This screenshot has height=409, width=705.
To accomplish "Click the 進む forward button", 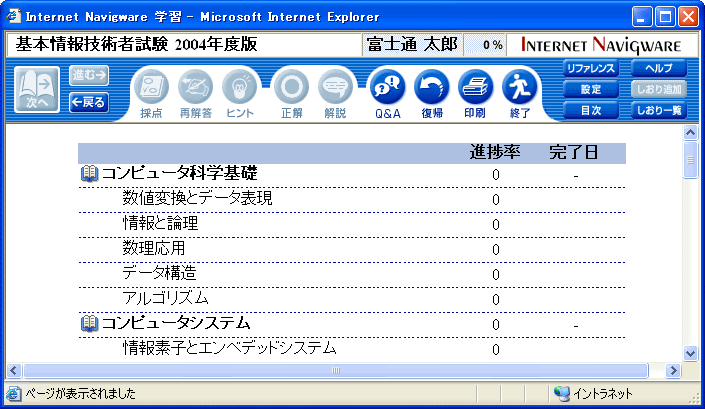I will click(x=89, y=76).
